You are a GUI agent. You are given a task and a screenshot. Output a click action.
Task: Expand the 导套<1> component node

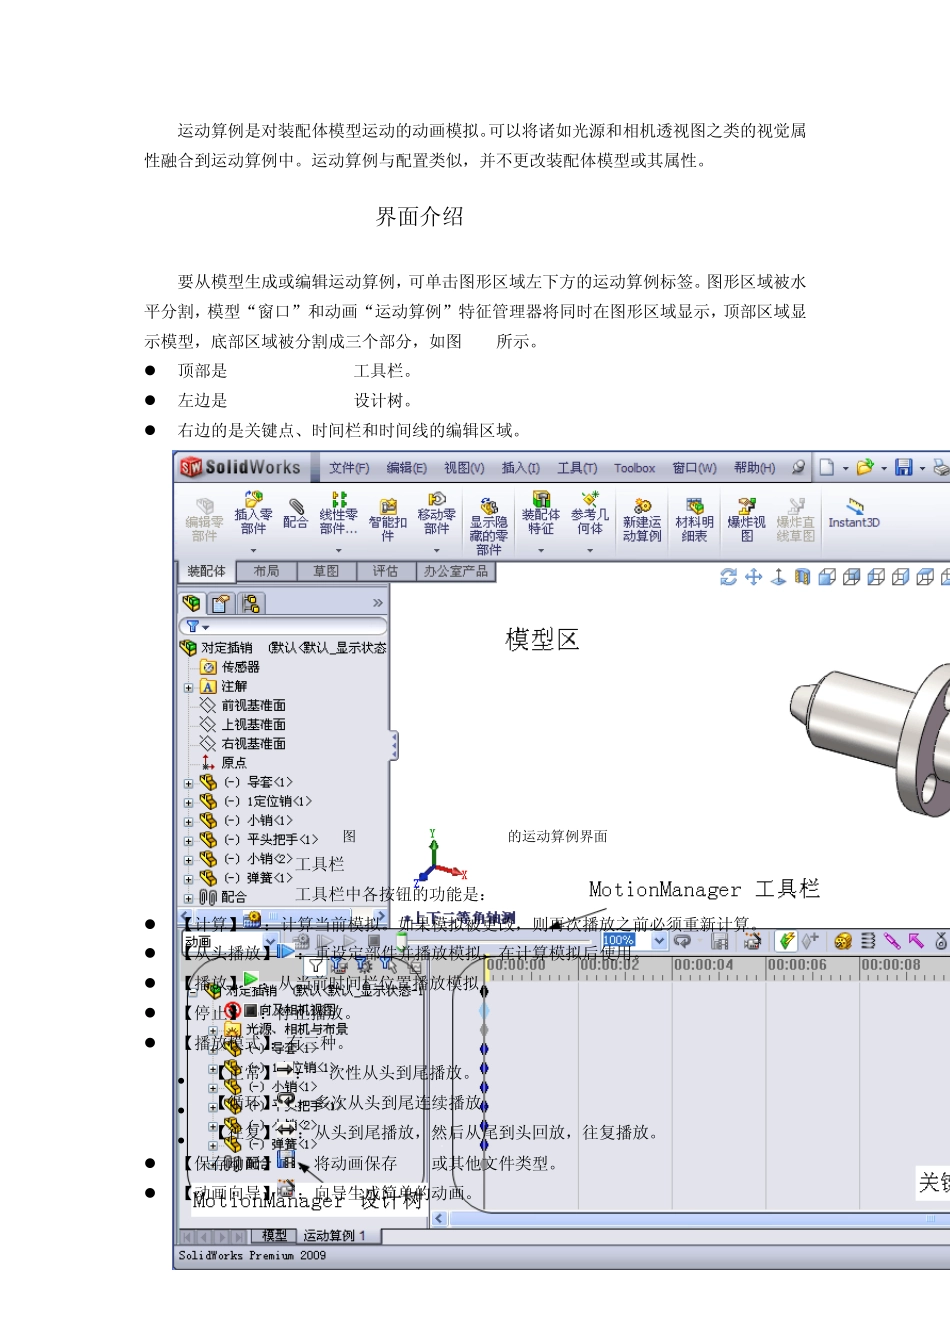(188, 783)
